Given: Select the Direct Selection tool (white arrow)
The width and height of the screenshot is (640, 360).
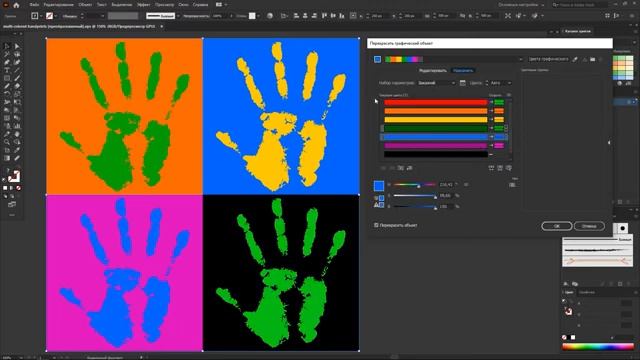Looking at the screenshot, I should (x=17, y=46).
